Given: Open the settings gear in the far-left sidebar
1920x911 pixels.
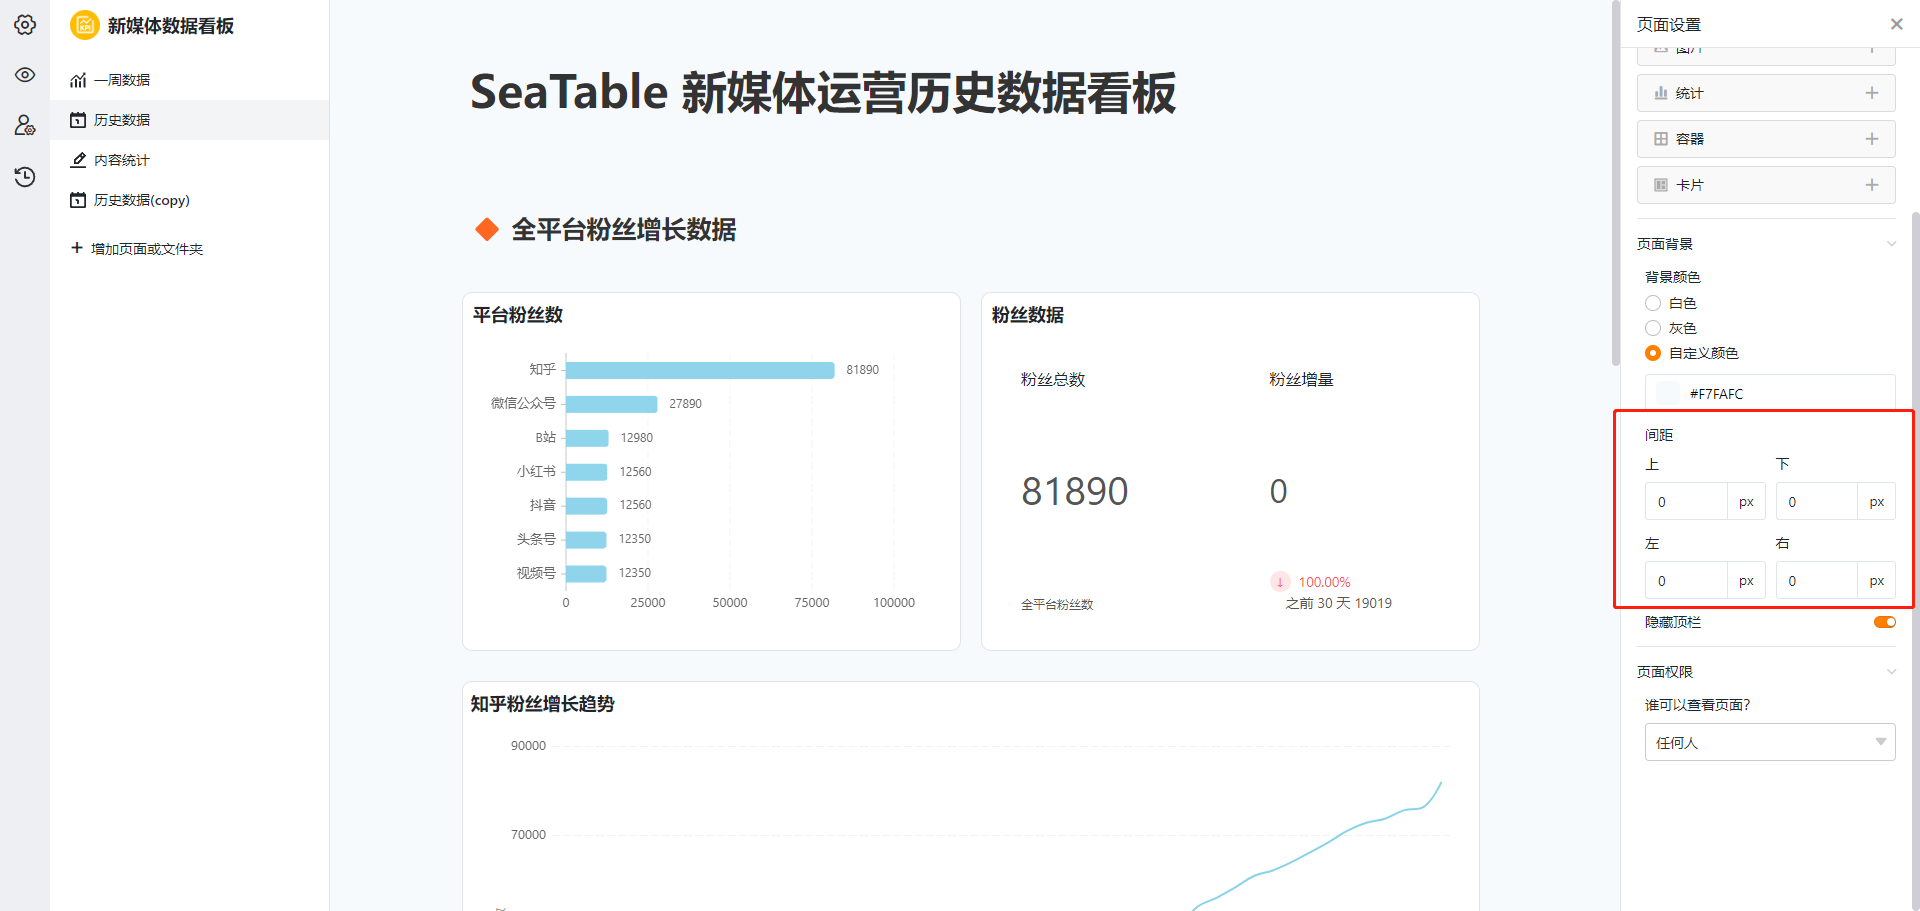Looking at the screenshot, I should click(x=25, y=25).
